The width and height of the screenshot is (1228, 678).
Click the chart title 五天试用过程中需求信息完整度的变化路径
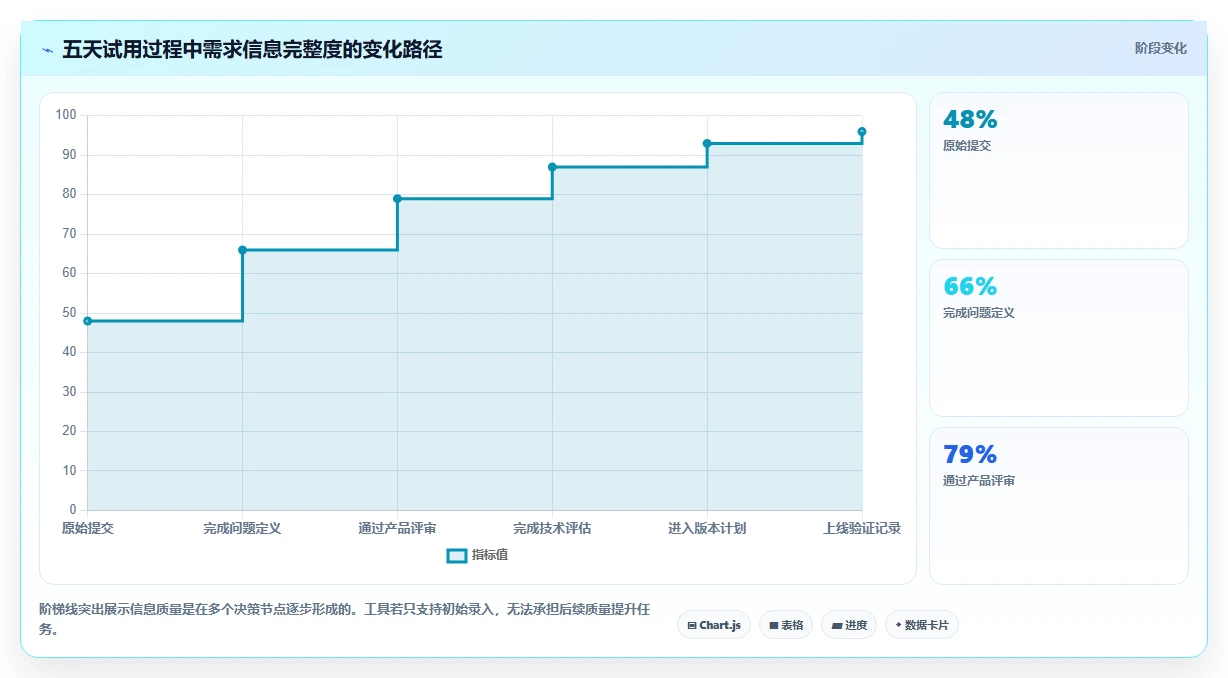click(252, 49)
